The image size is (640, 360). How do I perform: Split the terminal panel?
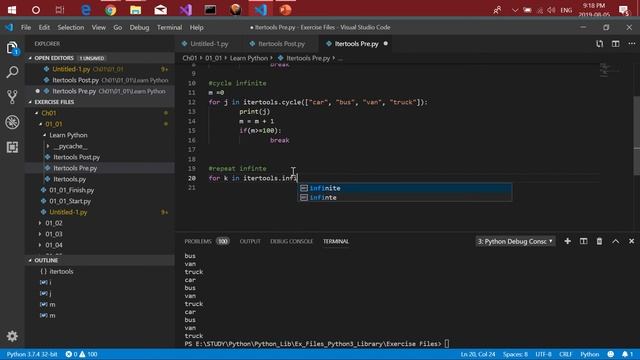pyautogui.click(x=583, y=241)
